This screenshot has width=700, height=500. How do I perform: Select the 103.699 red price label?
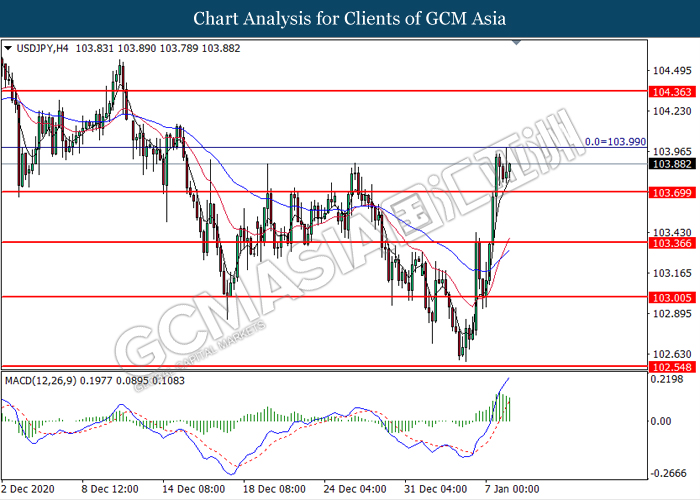pyautogui.click(x=671, y=193)
